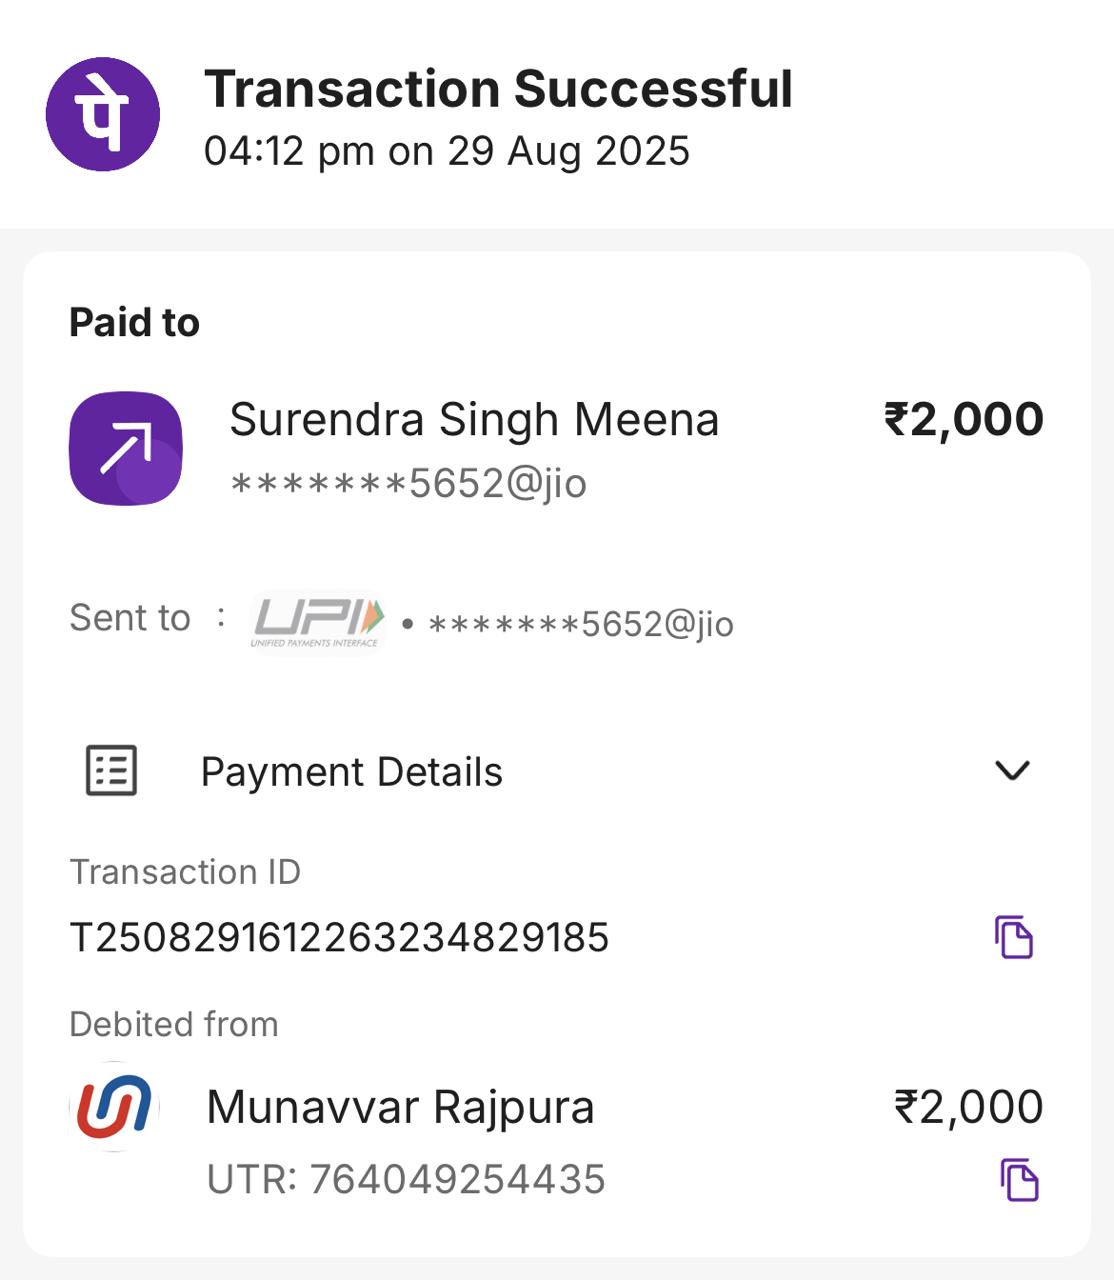Viewport: 1114px width, 1280px height.
Task: Tap the ₹2,000 debited amount
Action: [x=967, y=1107]
